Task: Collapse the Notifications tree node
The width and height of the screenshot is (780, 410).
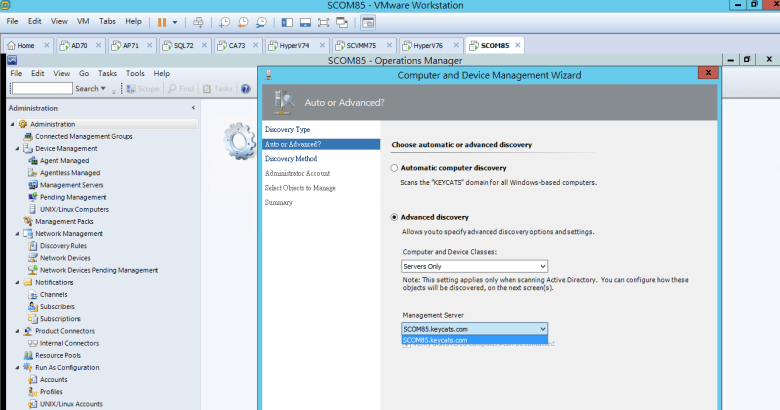Action: [x=16, y=282]
